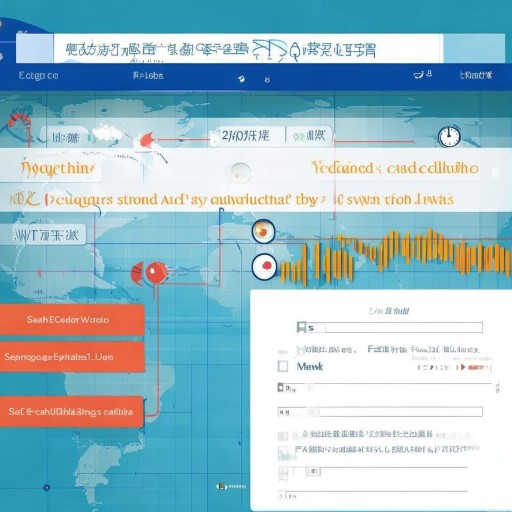Click the flag icon in the panel's top input field
The height and width of the screenshot is (512, 512).
coord(301,327)
